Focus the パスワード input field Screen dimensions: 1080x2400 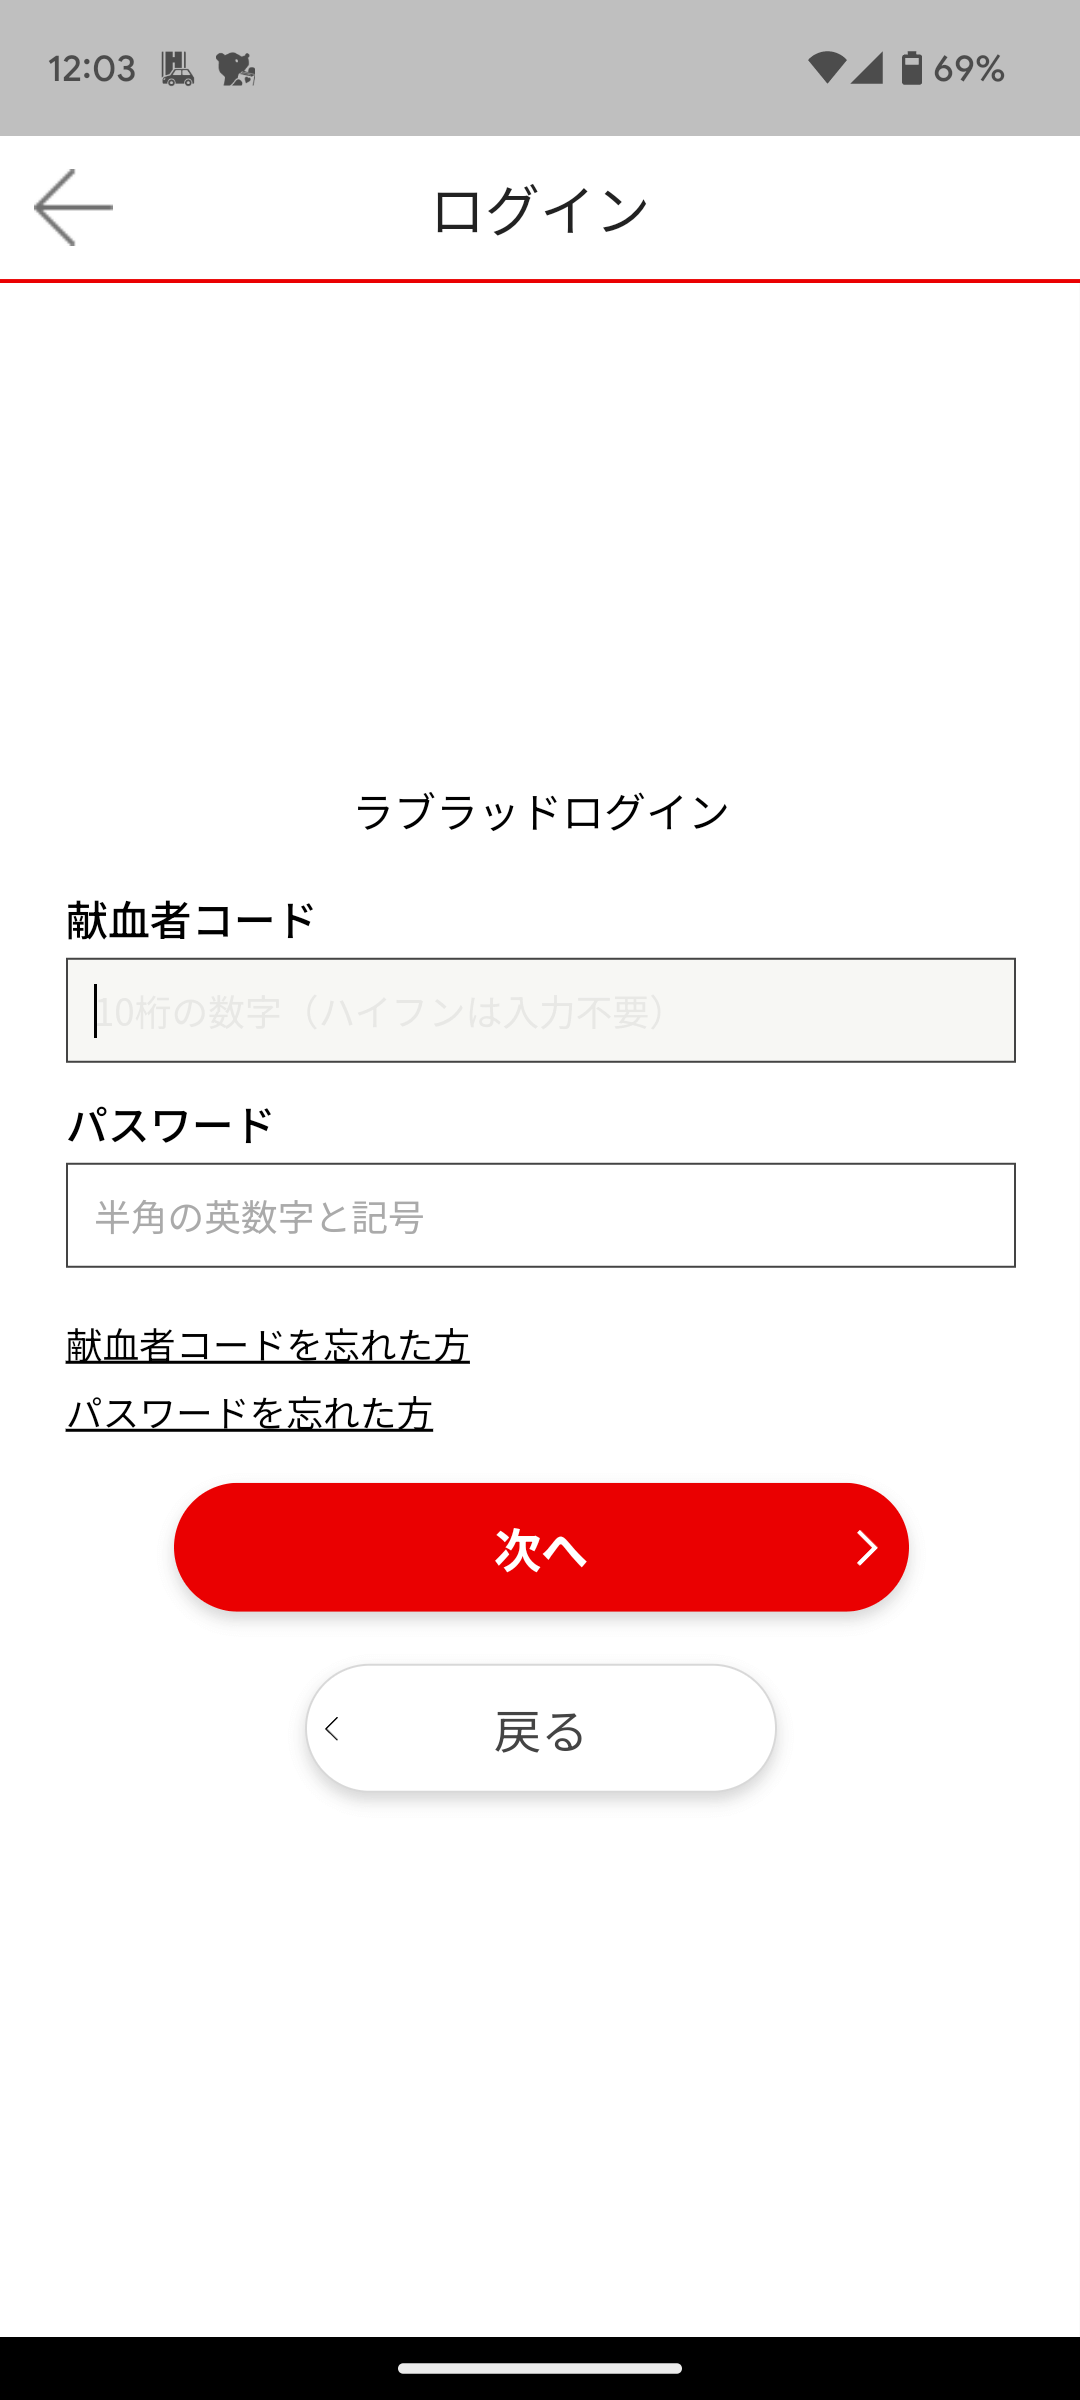pos(540,1215)
